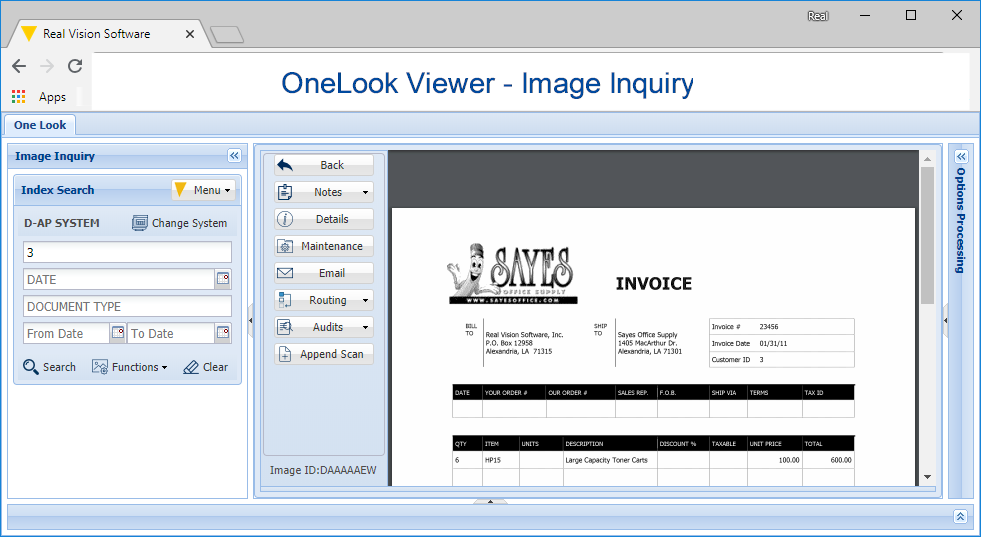
Task: Click the right splitter collapse arrow
Action: tap(945, 320)
